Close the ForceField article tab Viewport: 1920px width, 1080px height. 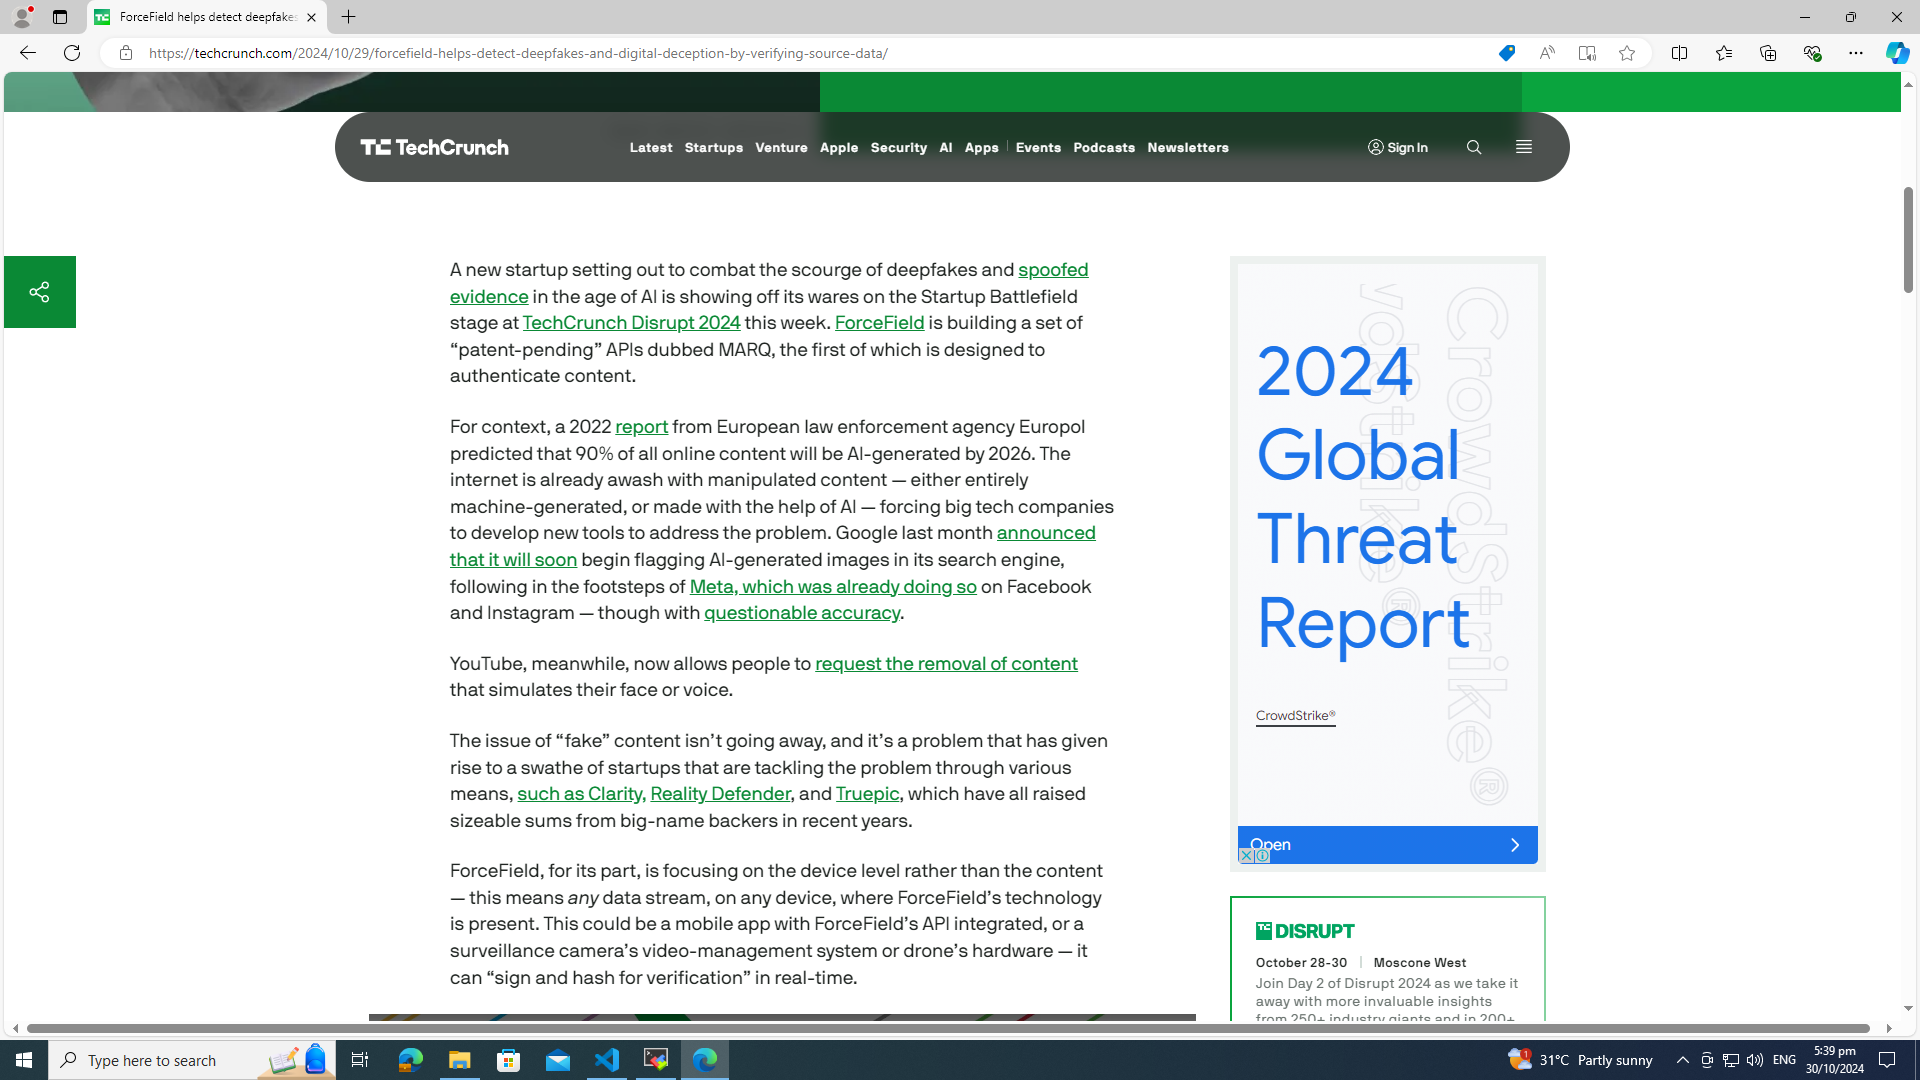(x=311, y=17)
